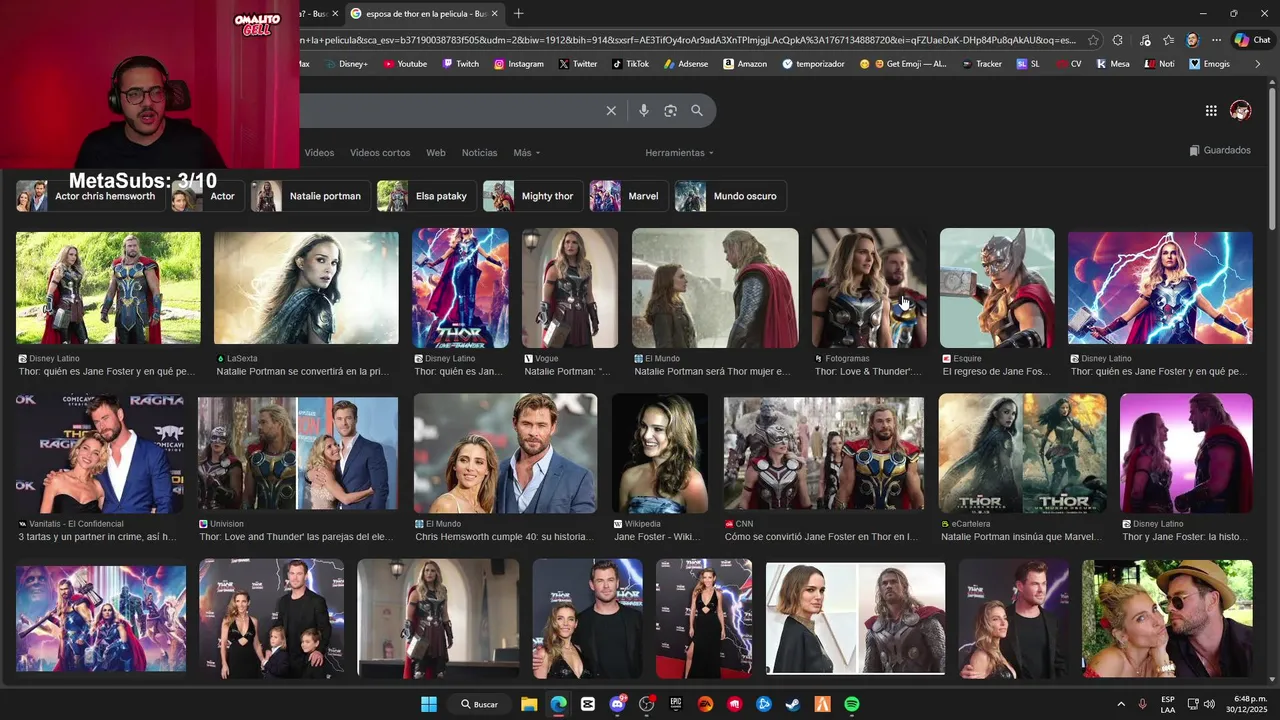Viewport: 1280px width, 720px height.
Task: Open Google Lens image search icon
Action: (670, 111)
